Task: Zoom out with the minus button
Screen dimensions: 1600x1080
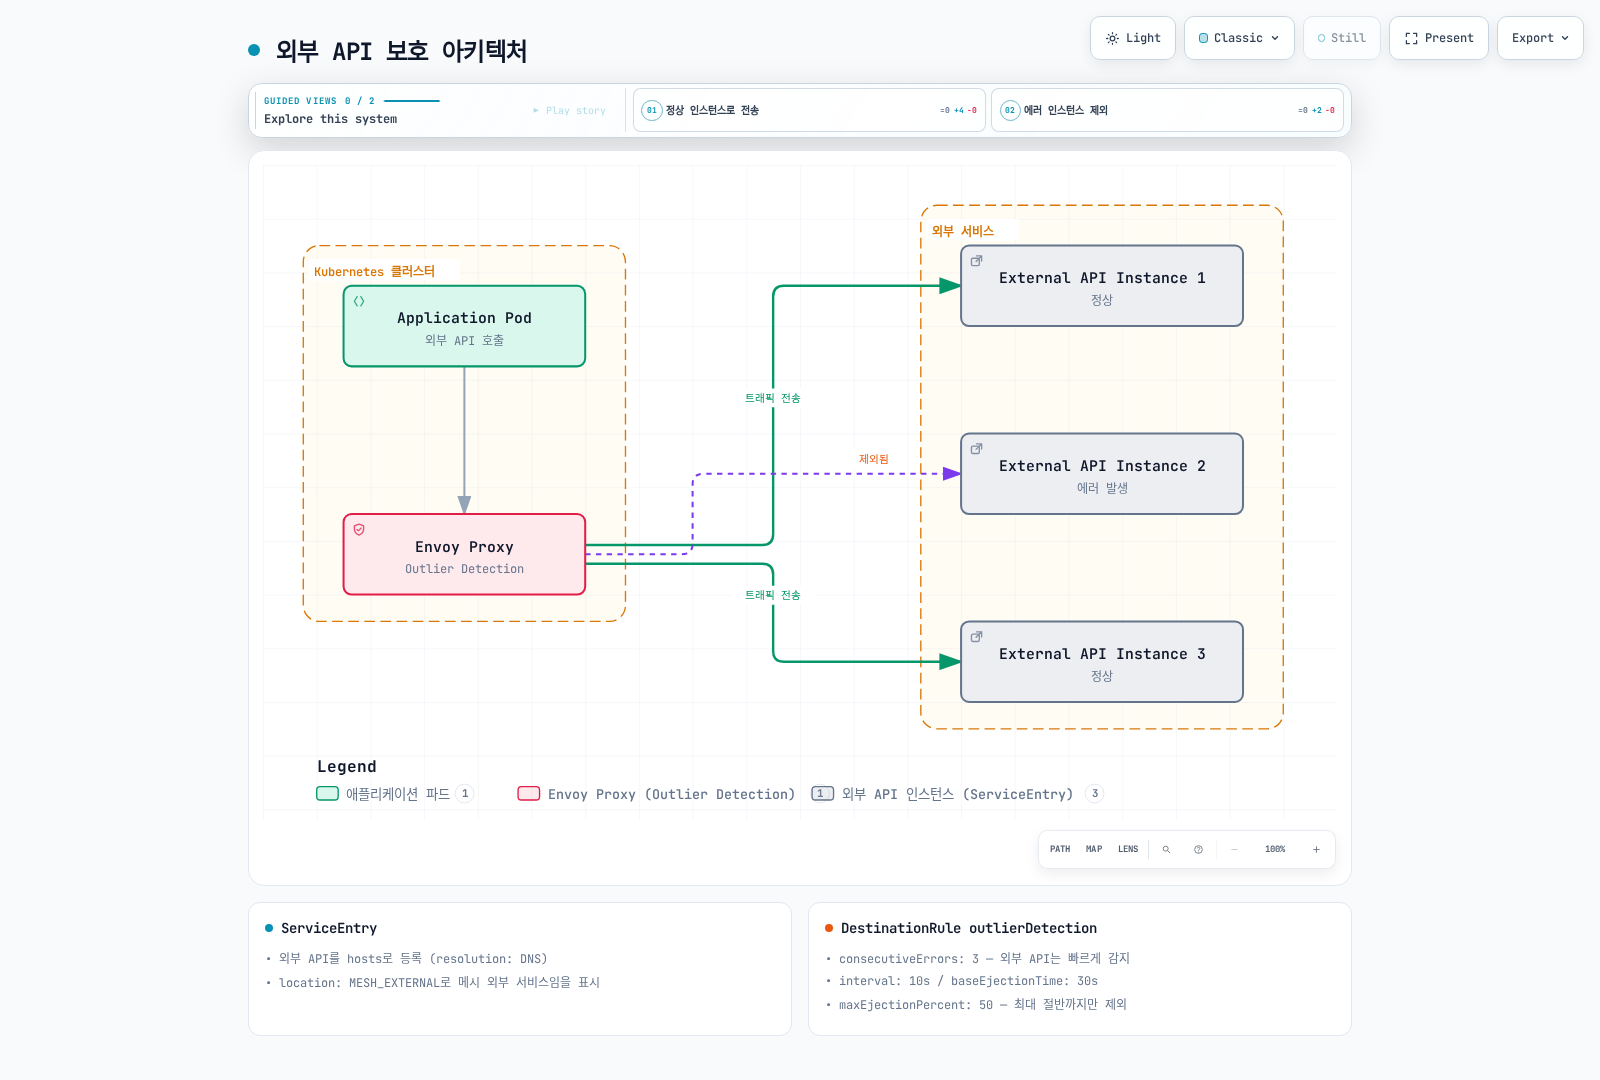Action: pos(1235,849)
